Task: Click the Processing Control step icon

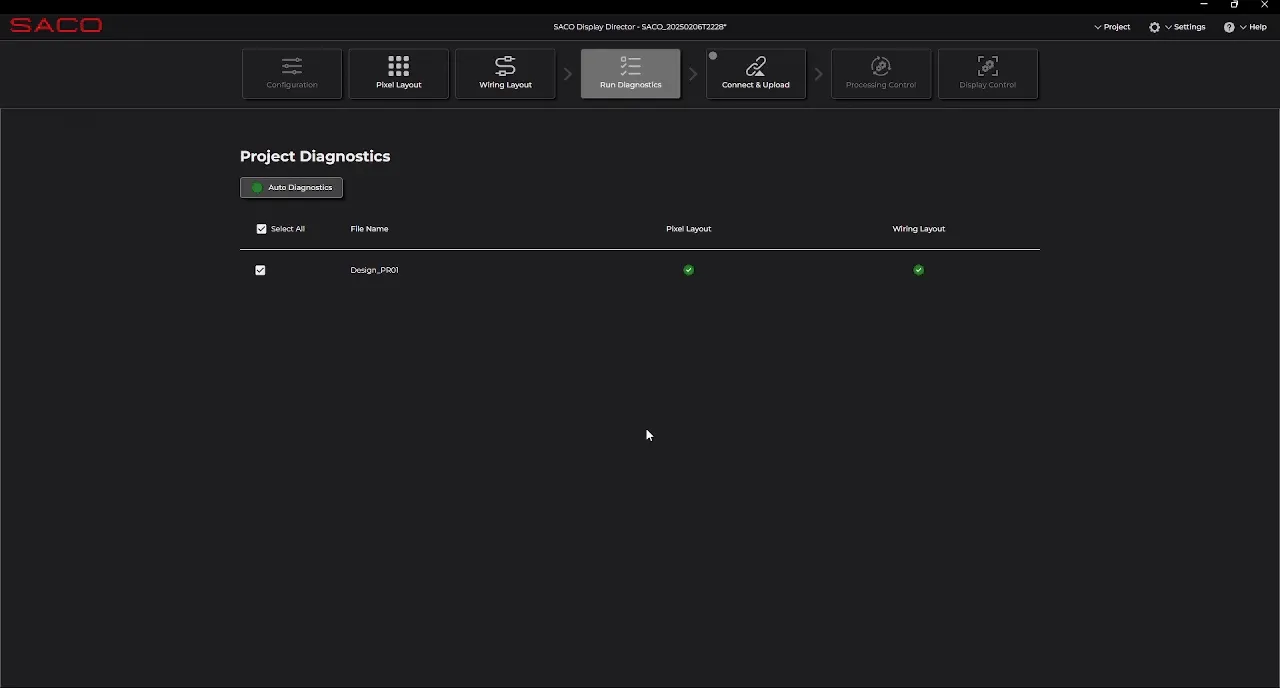Action: 881,66
